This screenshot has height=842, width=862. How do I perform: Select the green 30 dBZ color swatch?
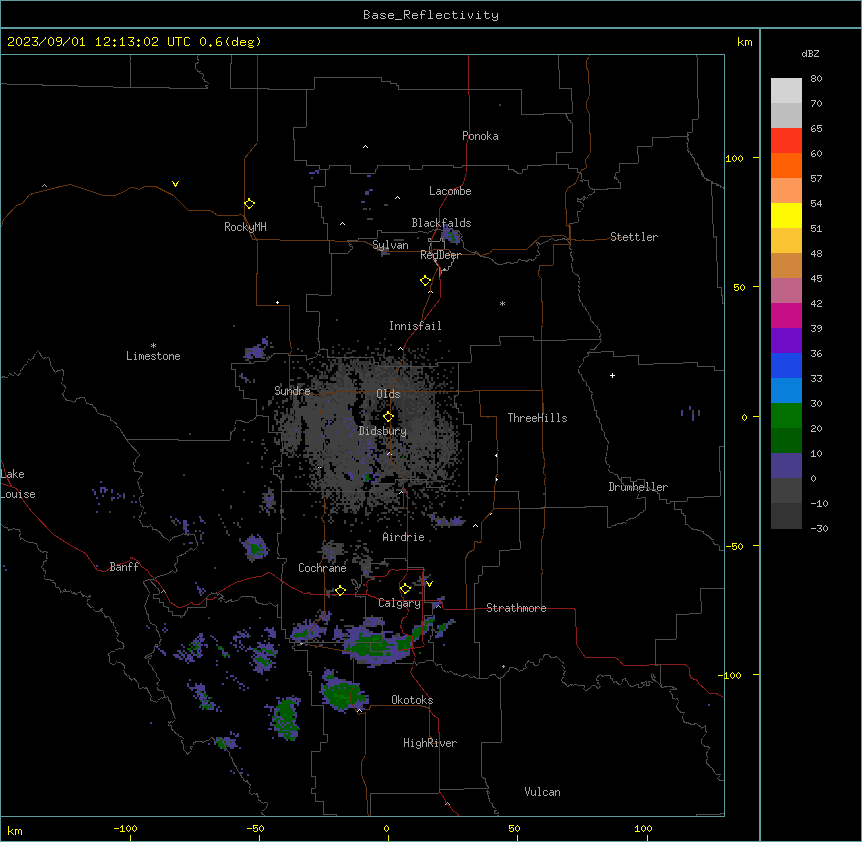[786, 416]
